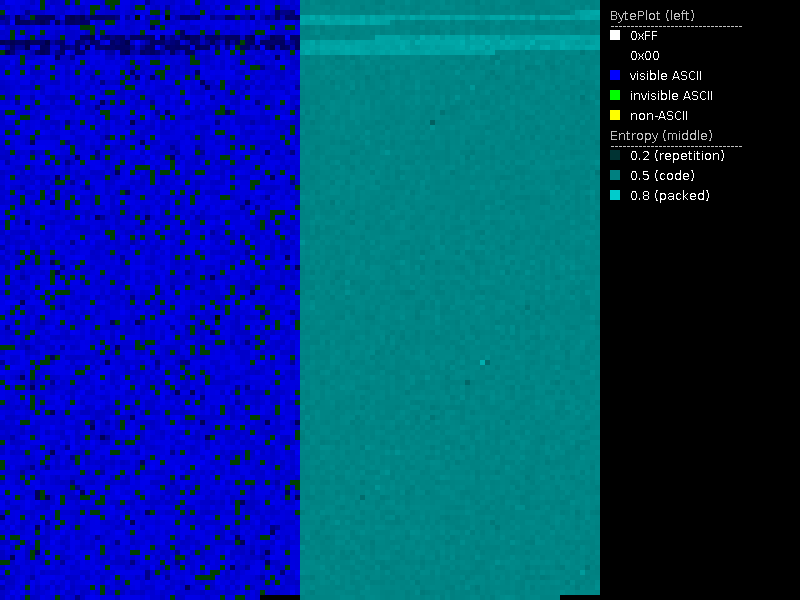This screenshot has width=800, height=600.
Task: Select the 0.2 (repetition) label
Action: [x=677, y=156]
